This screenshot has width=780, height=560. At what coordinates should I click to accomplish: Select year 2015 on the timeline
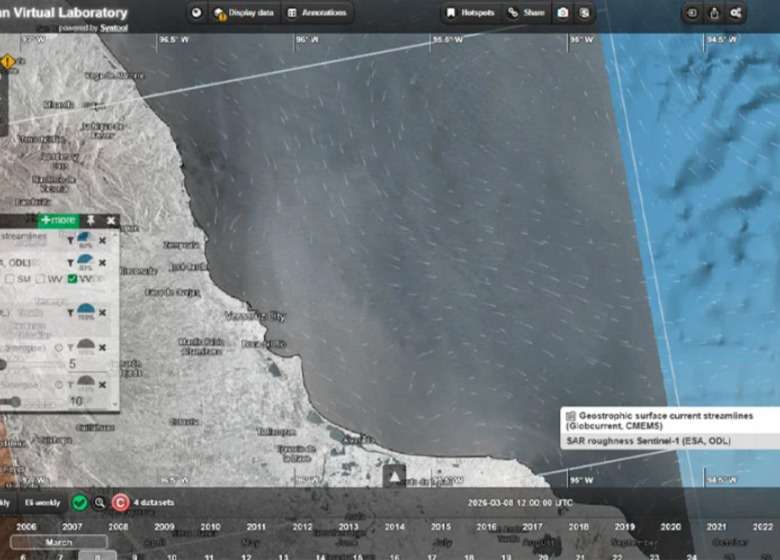click(x=440, y=526)
